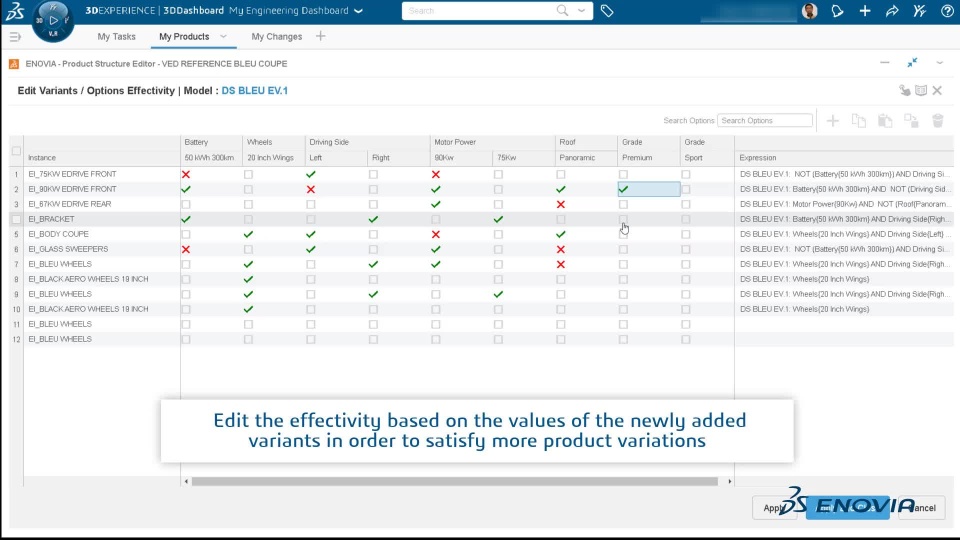The width and height of the screenshot is (960, 540).
Task: Restore widget size with arrows icon
Action: (x=912, y=62)
